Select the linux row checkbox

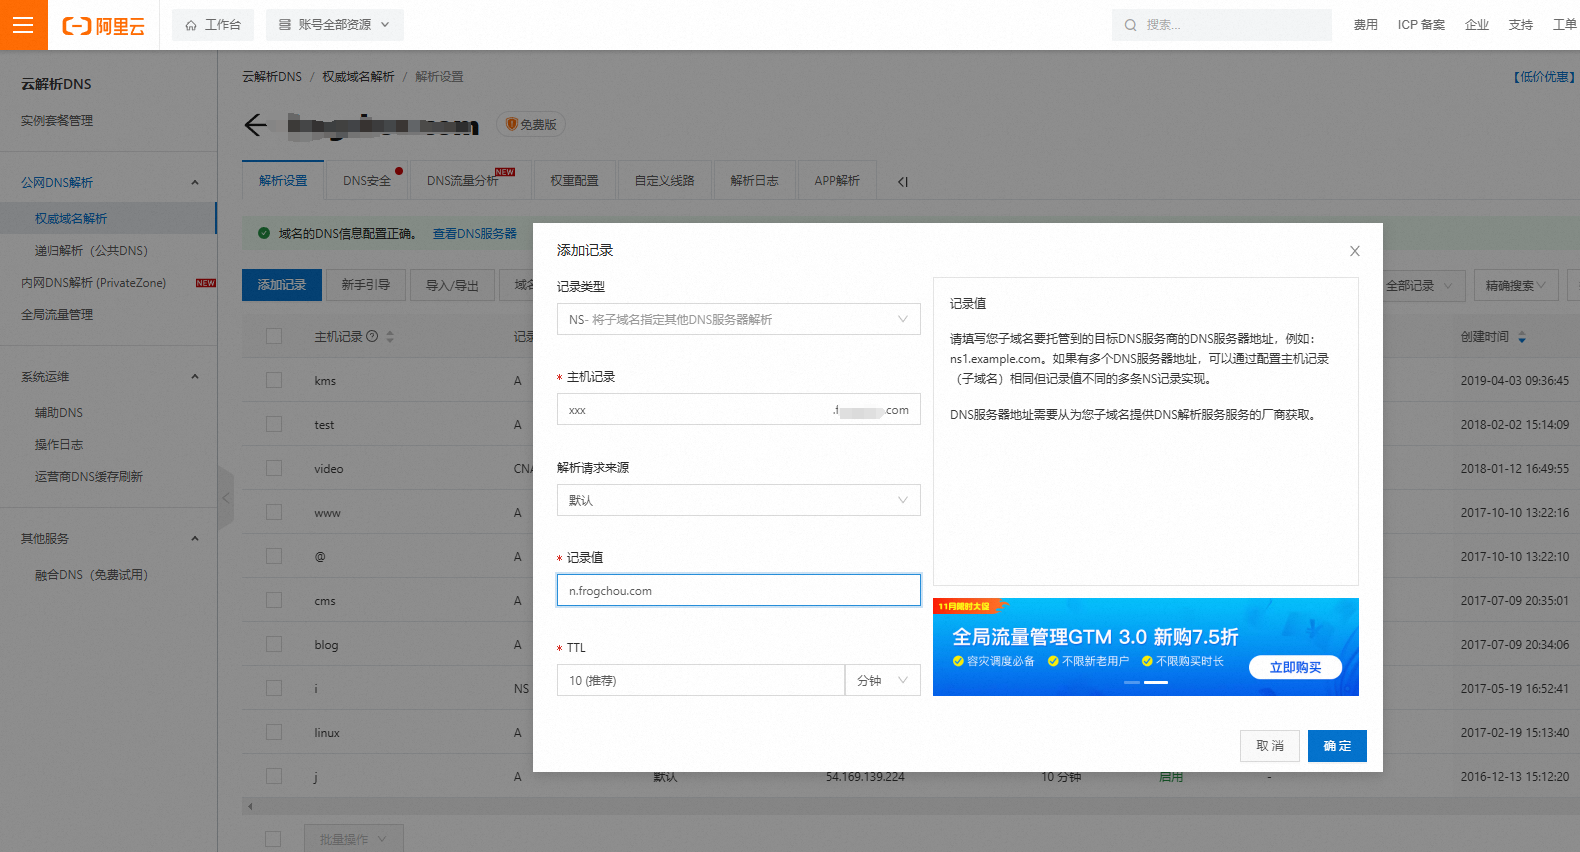[x=274, y=733]
